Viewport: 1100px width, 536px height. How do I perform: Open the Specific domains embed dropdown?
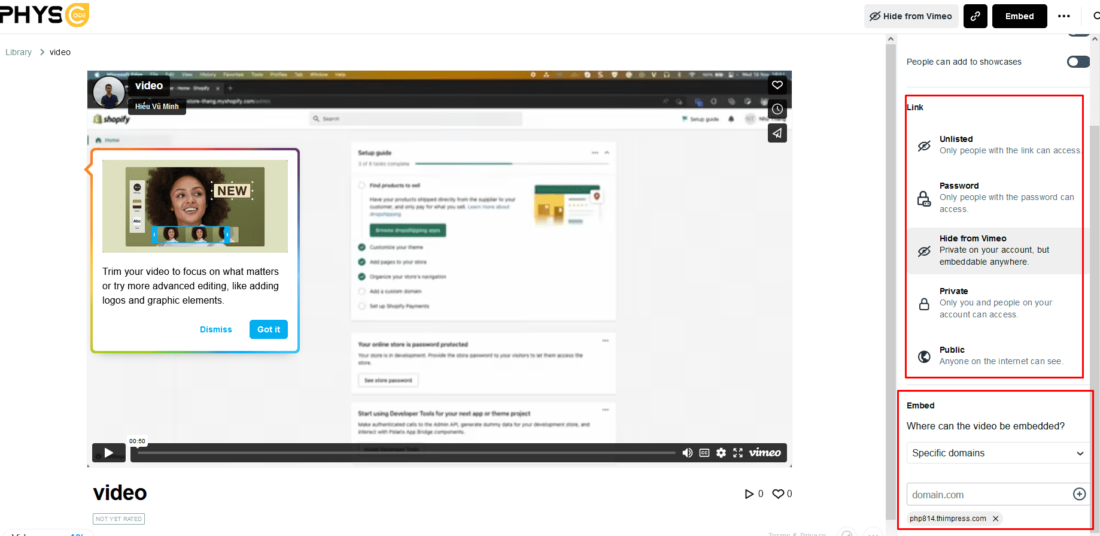tap(998, 453)
